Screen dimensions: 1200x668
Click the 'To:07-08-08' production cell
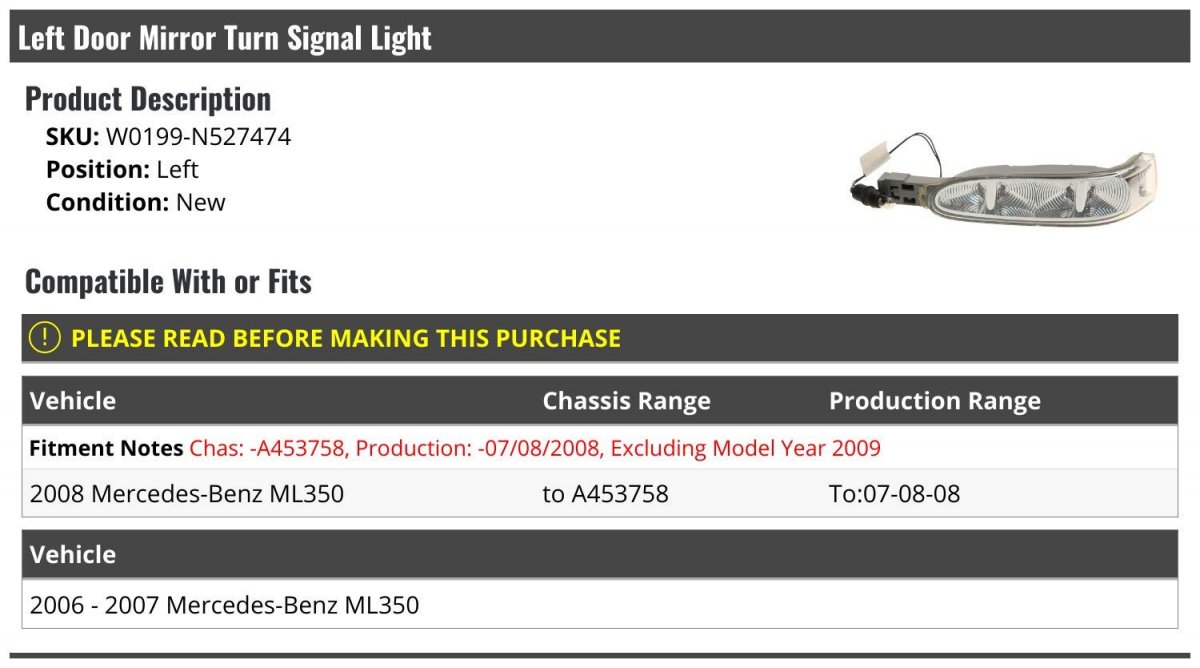[x=894, y=493]
